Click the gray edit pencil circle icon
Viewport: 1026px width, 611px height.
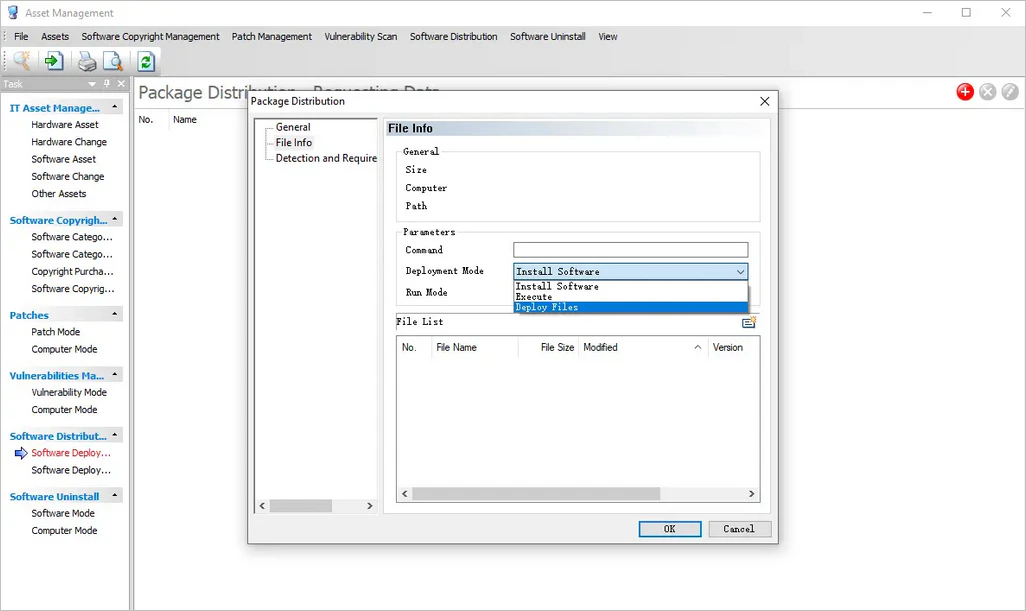coord(1010,92)
